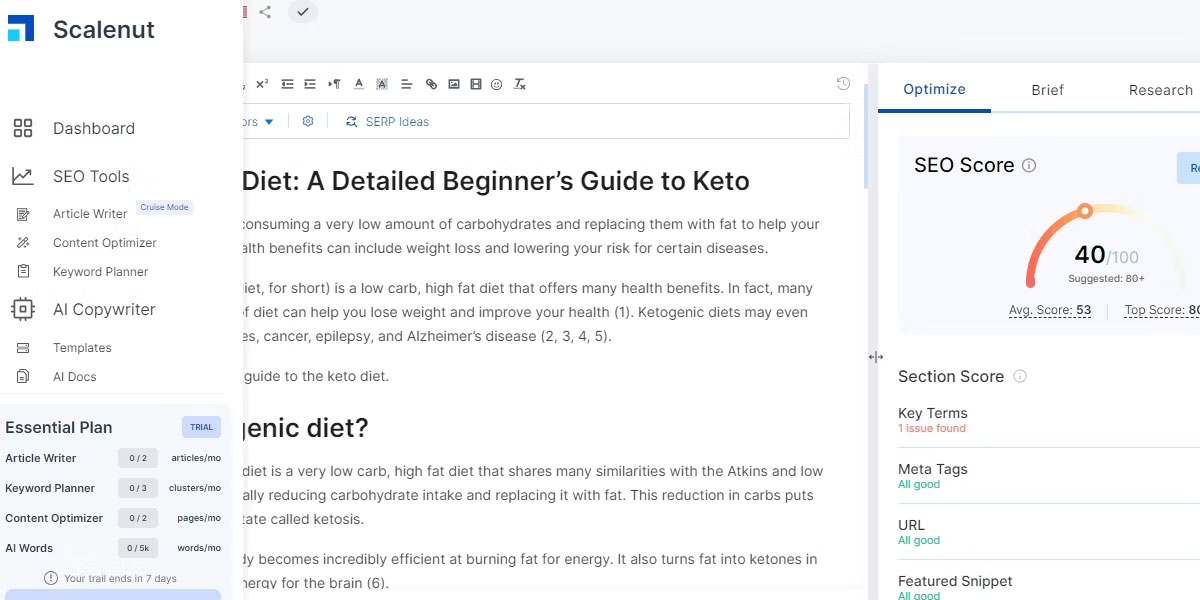The height and width of the screenshot is (600, 1200).
Task: Click the Dashboard grid icon
Action: tap(23, 128)
